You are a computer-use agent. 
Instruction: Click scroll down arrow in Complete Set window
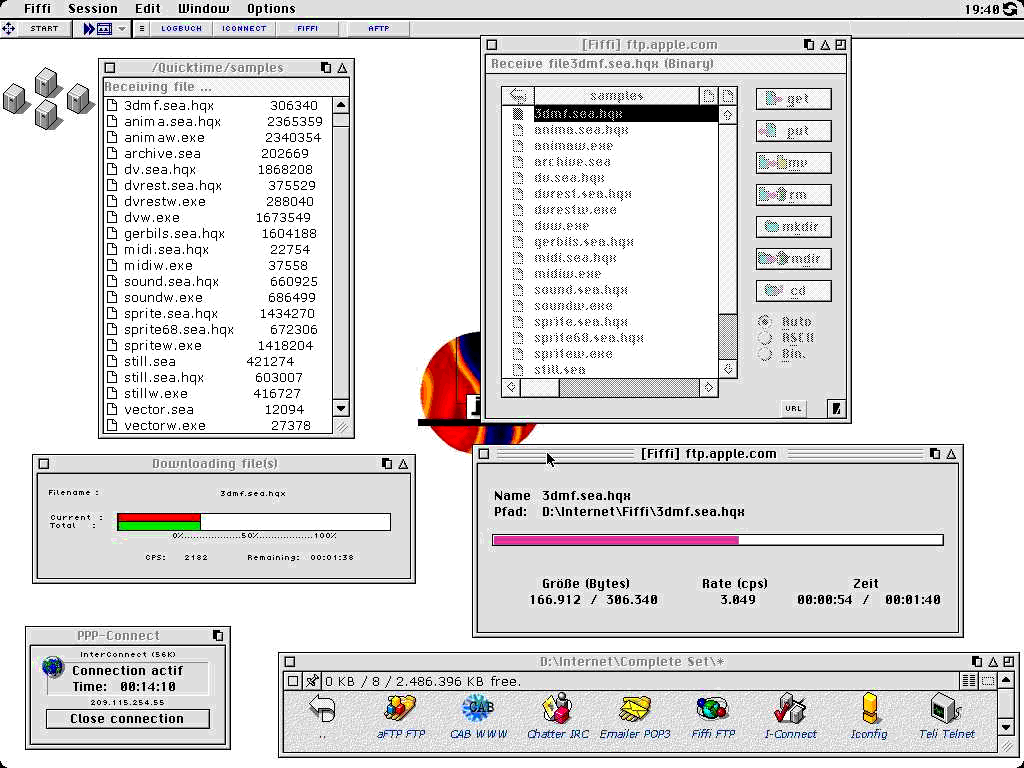(1006, 727)
